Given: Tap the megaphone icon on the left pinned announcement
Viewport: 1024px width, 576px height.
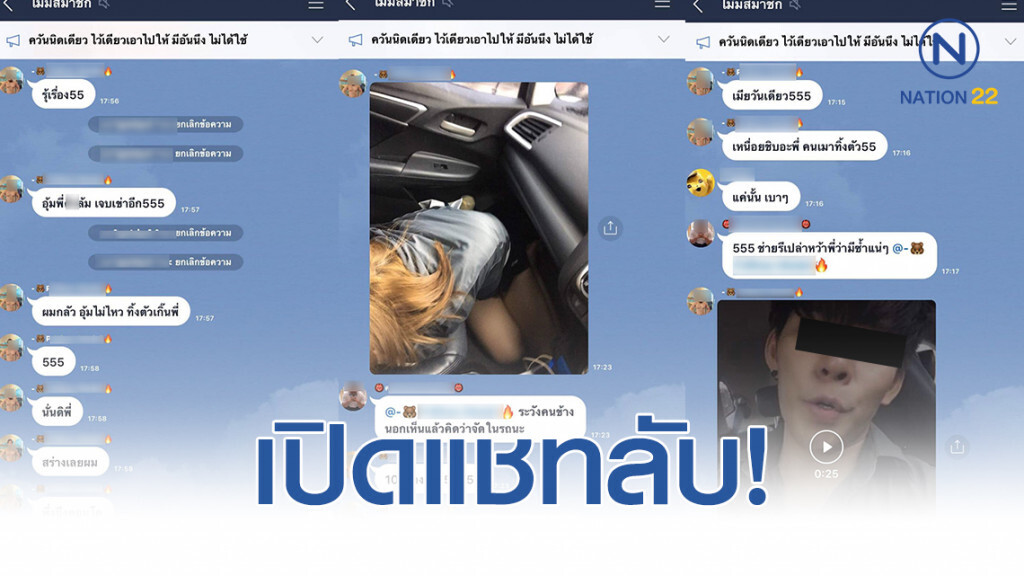Looking at the screenshot, I should (x=15, y=39).
